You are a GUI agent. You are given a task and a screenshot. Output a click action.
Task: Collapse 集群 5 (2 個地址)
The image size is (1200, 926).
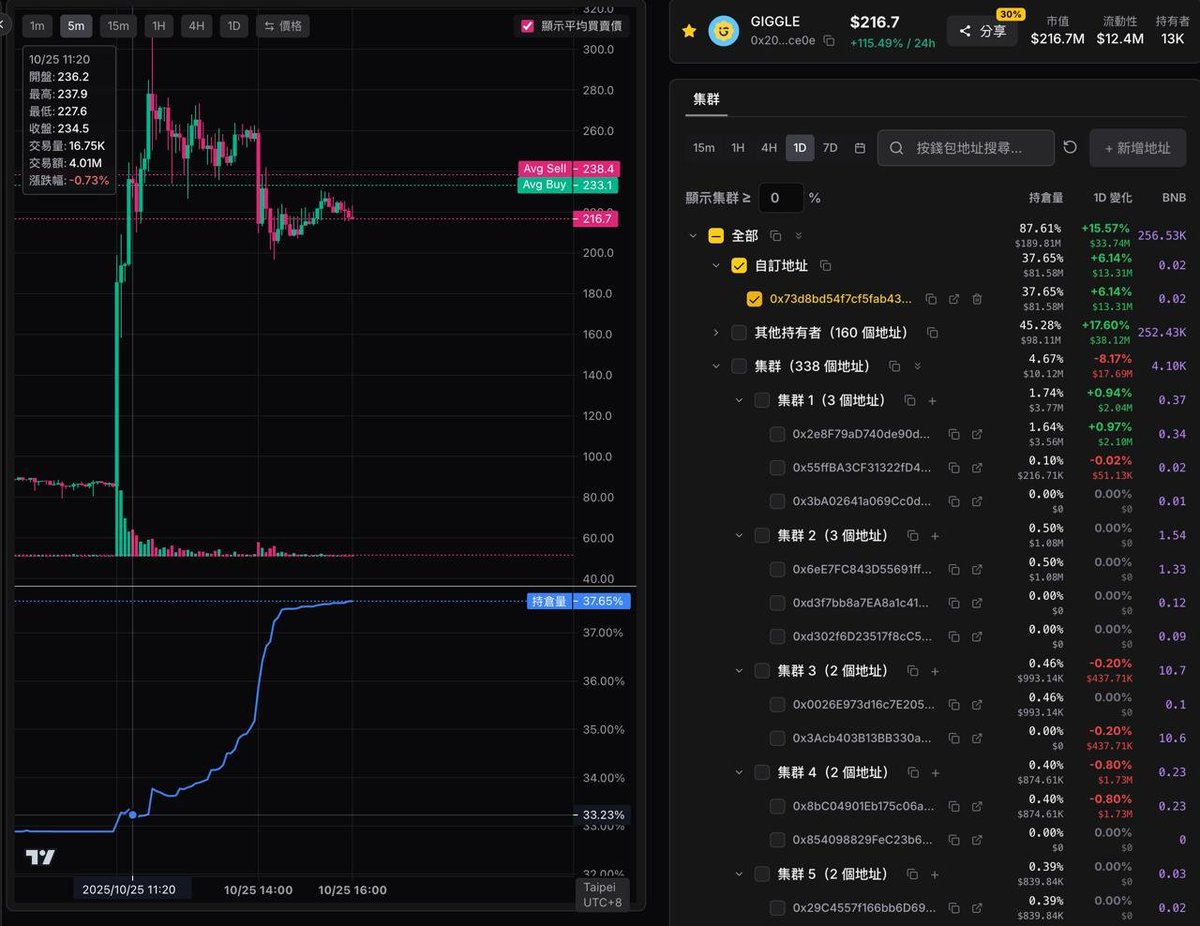point(739,874)
